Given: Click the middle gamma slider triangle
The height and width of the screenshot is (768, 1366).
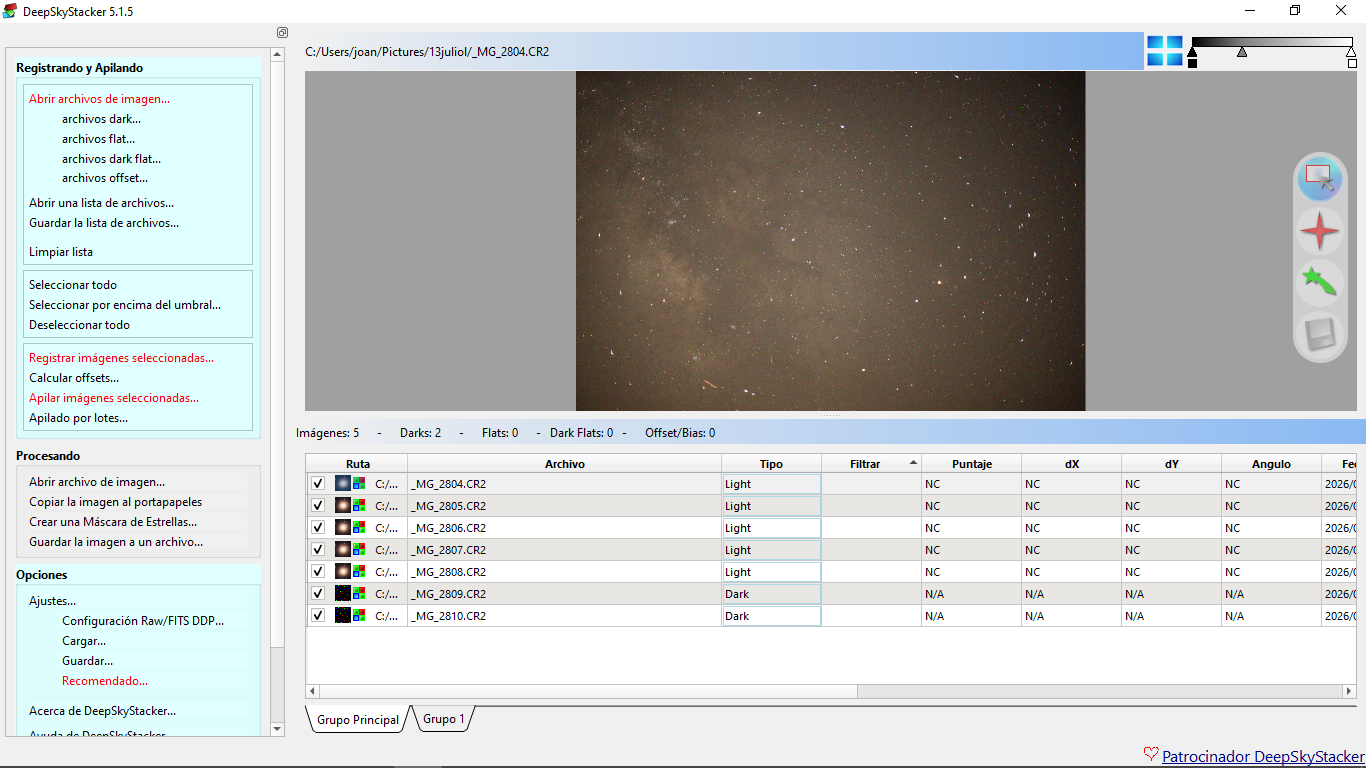Looking at the screenshot, I should pyautogui.click(x=1242, y=51).
